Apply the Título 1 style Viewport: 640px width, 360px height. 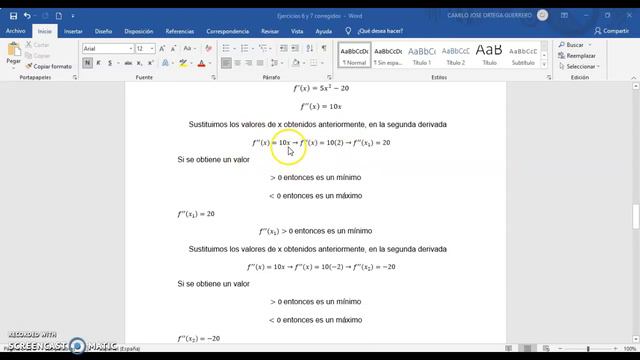tap(422, 55)
